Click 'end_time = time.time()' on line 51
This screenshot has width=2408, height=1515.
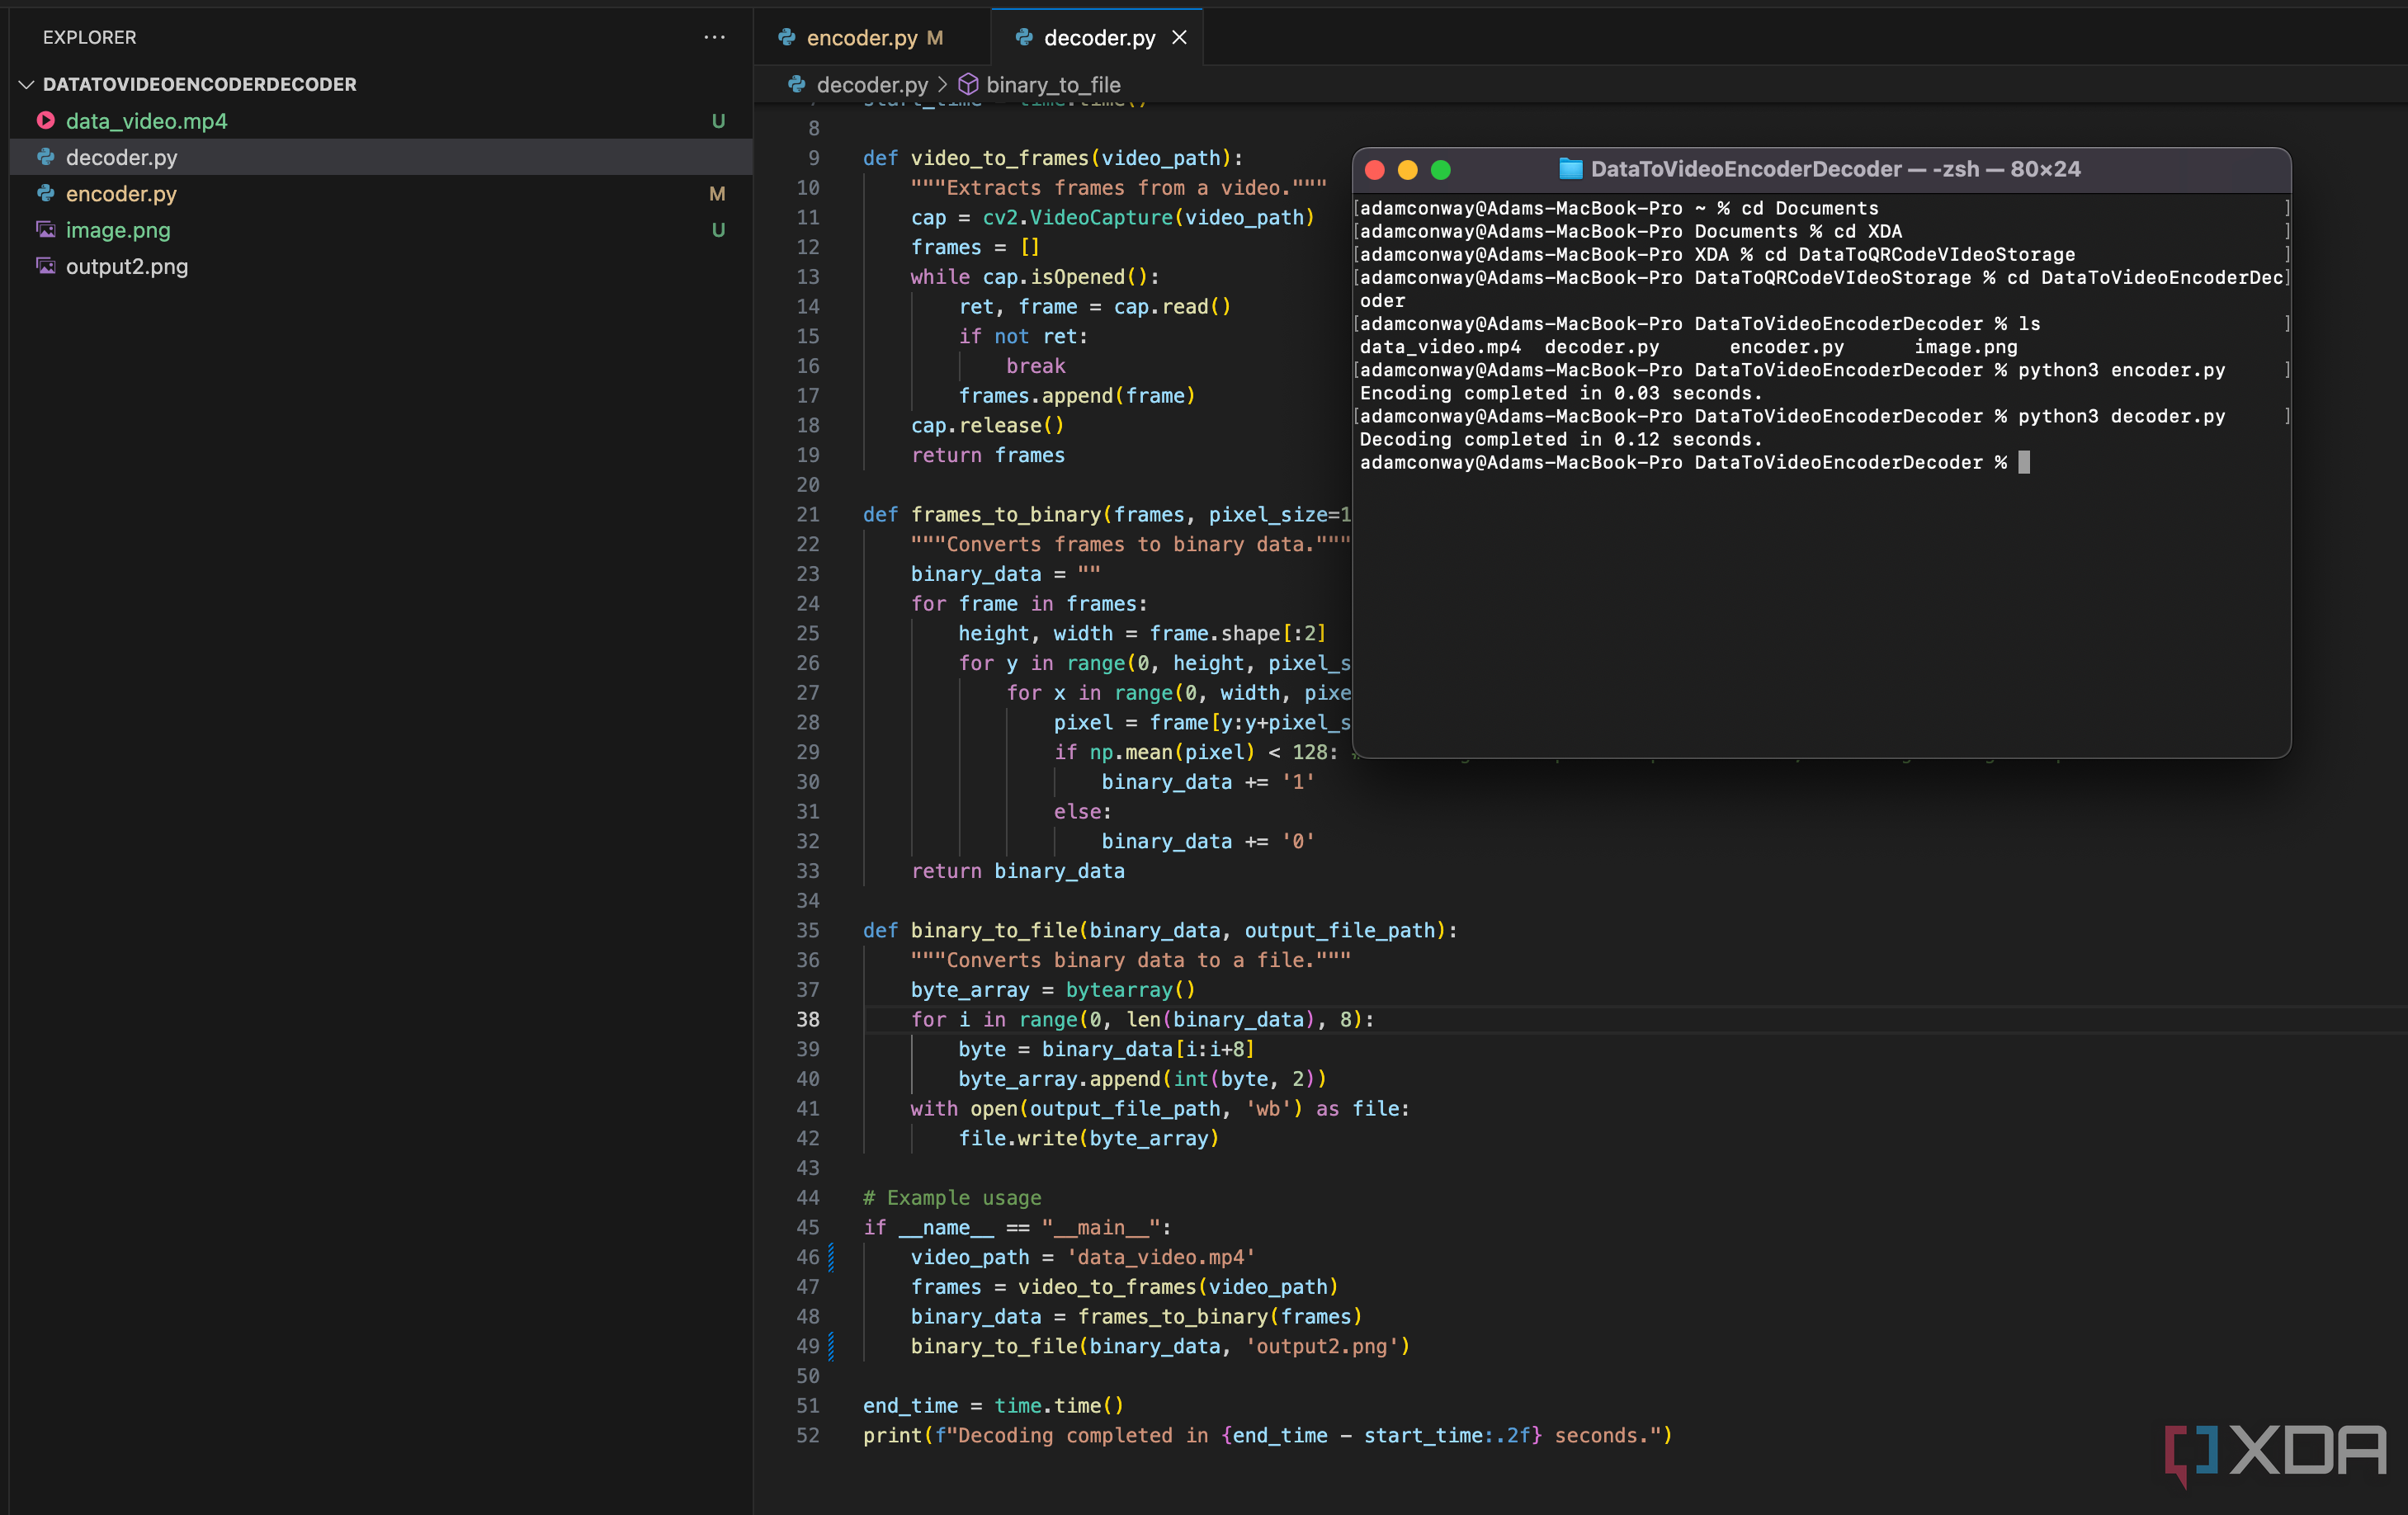click(x=993, y=1406)
